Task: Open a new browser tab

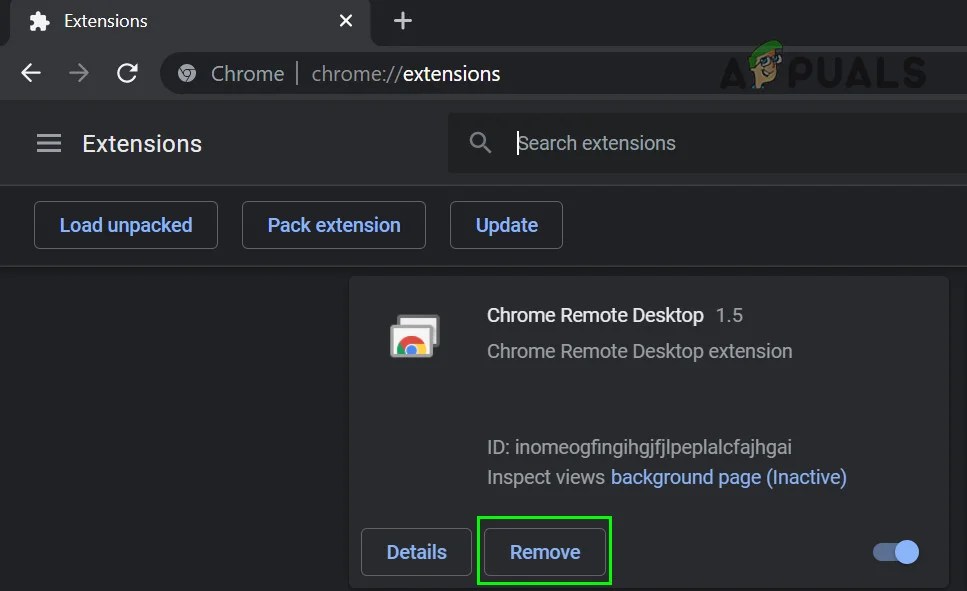Action: pyautogui.click(x=403, y=20)
